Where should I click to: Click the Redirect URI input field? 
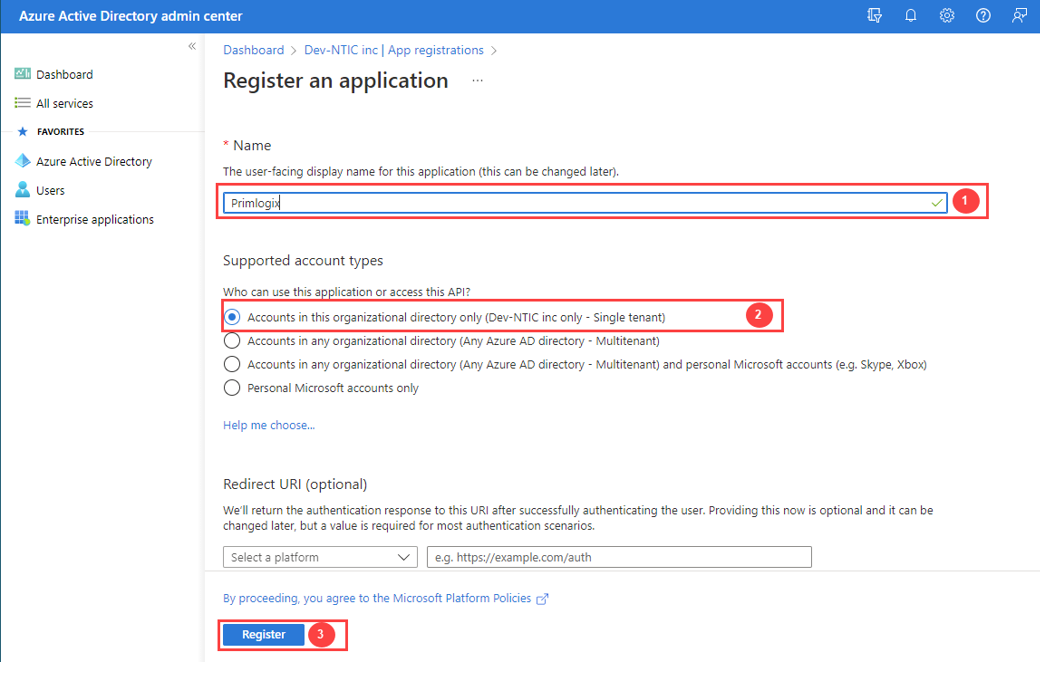pos(619,557)
